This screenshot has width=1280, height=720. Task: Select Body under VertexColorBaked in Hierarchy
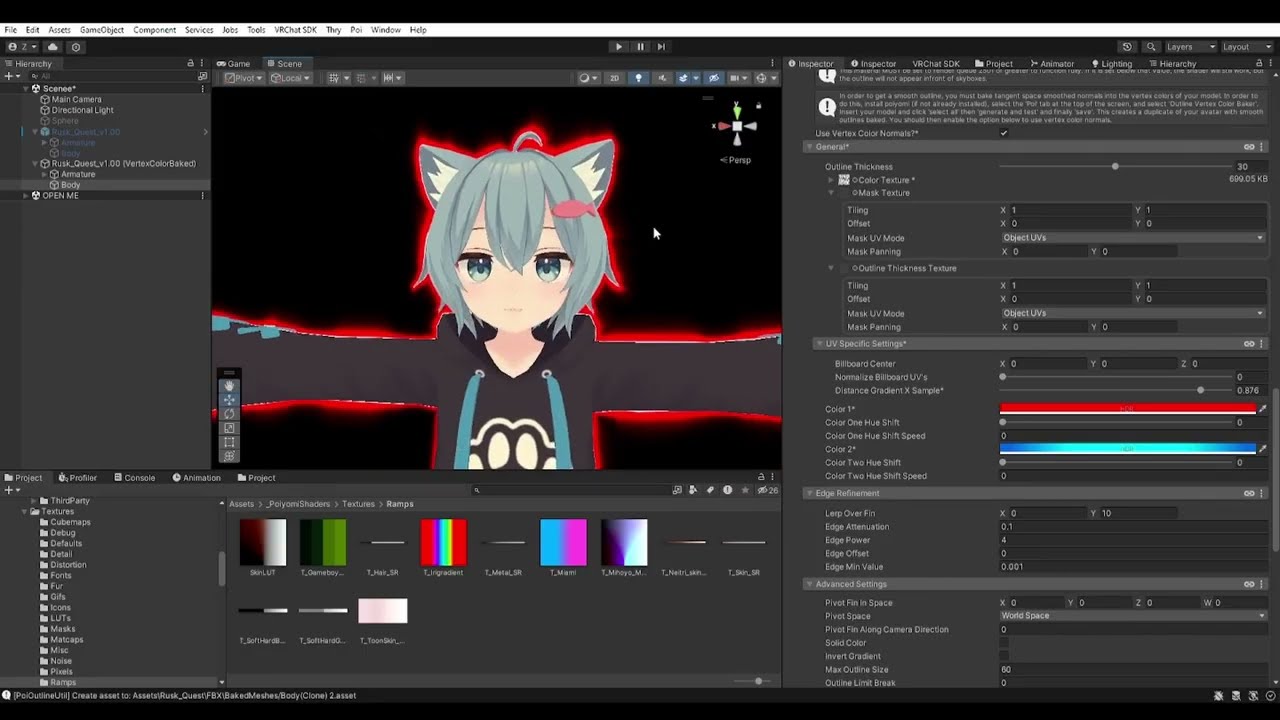[70, 185]
